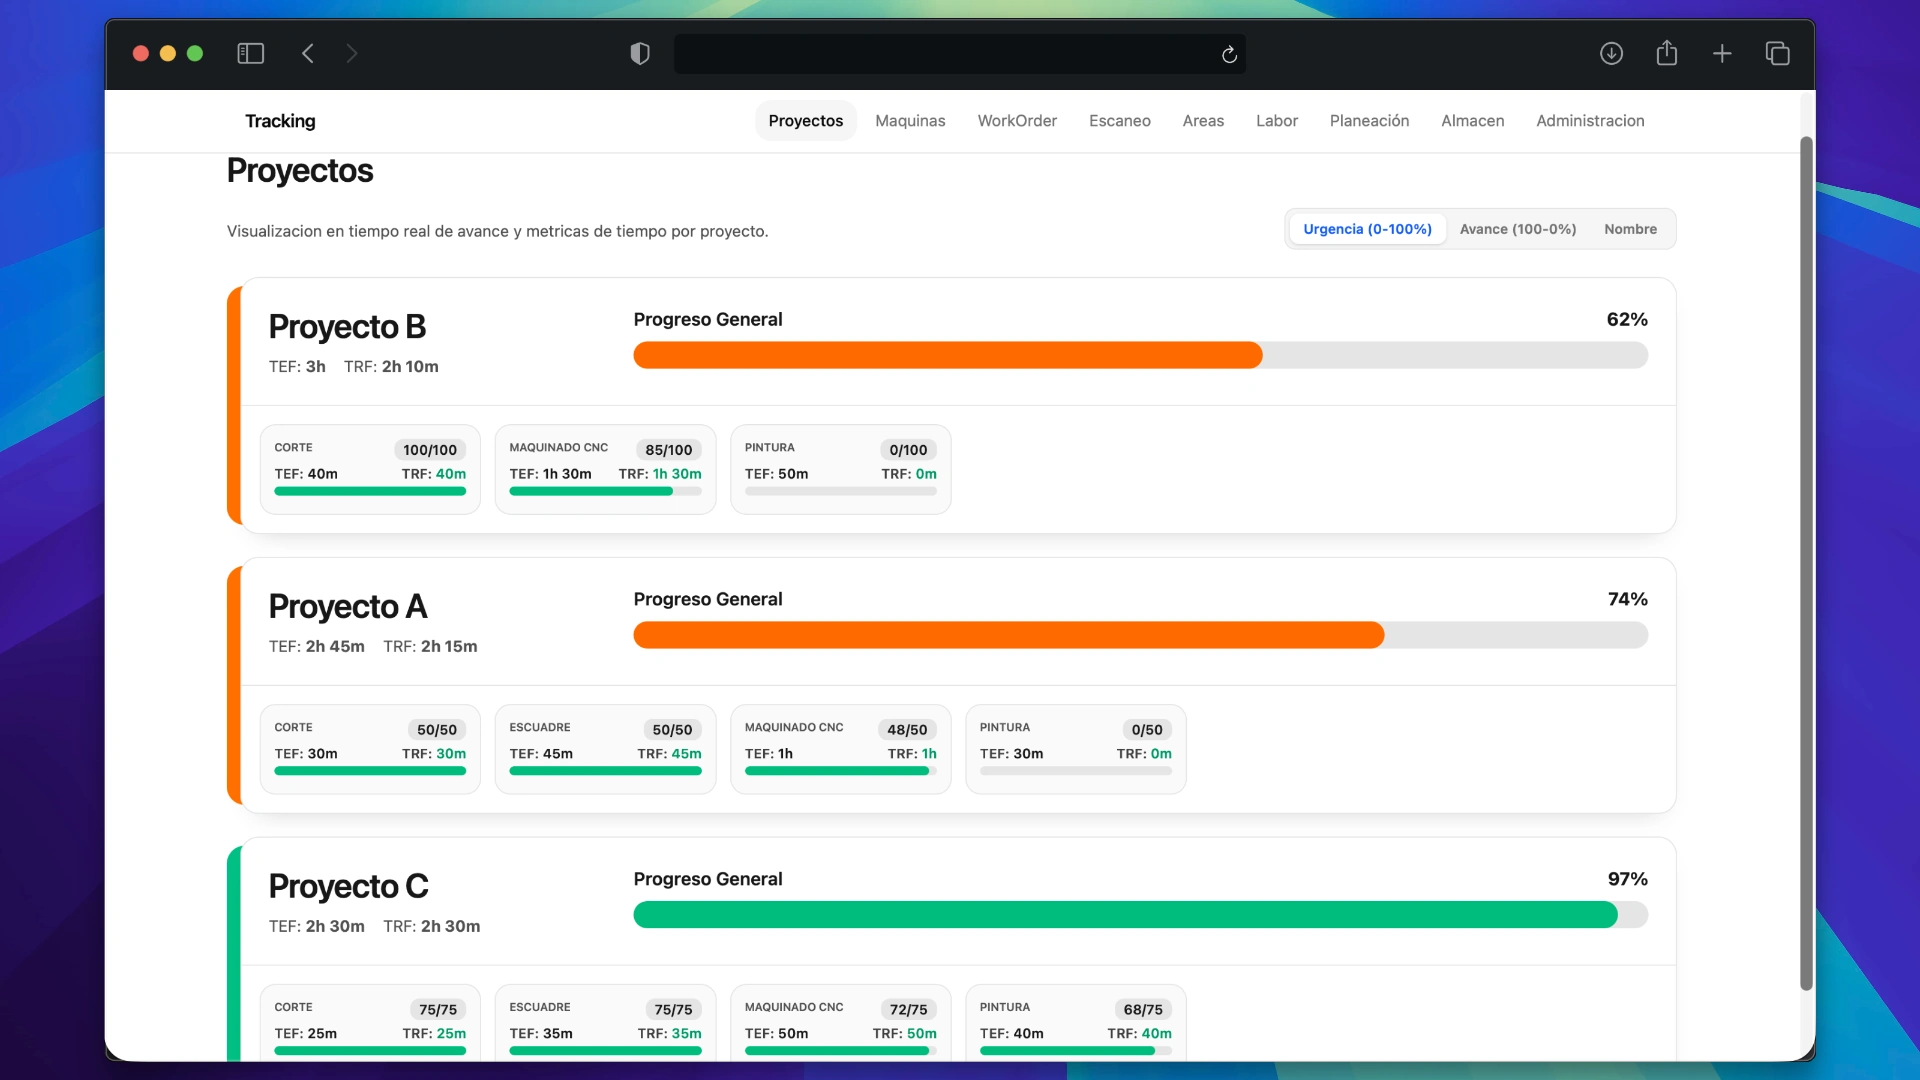Open the Administracion section

[x=1590, y=120]
